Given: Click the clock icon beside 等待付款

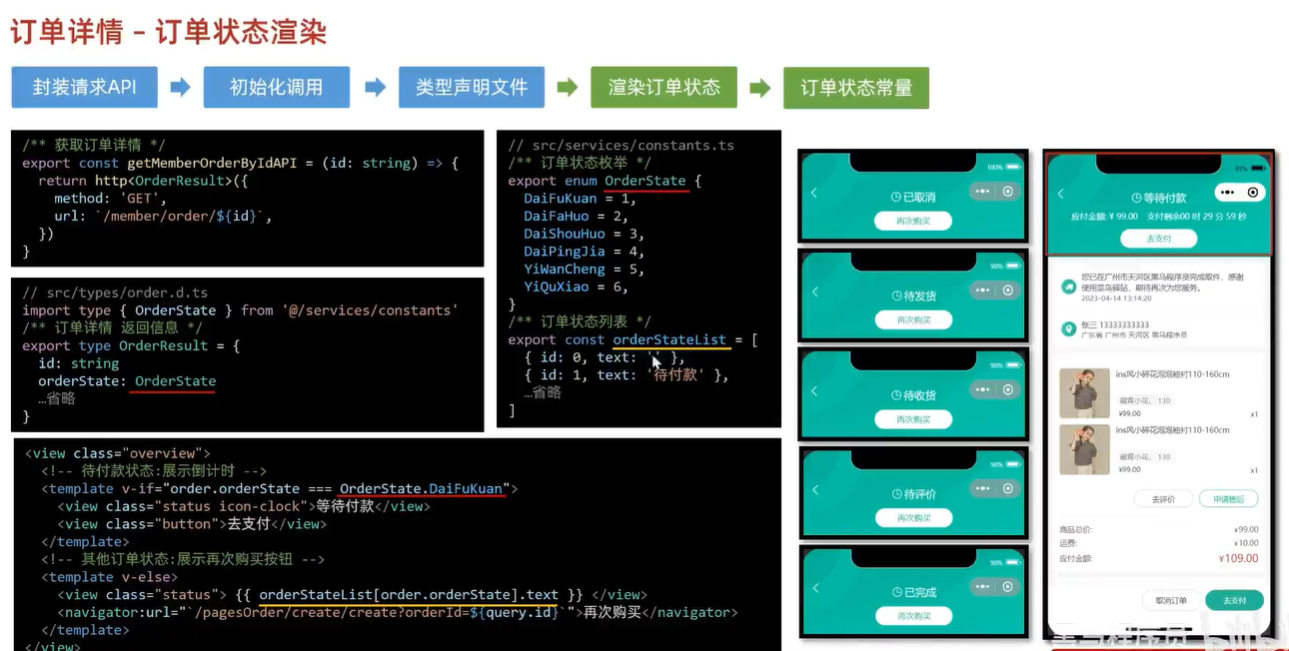Looking at the screenshot, I should point(1137,198).
